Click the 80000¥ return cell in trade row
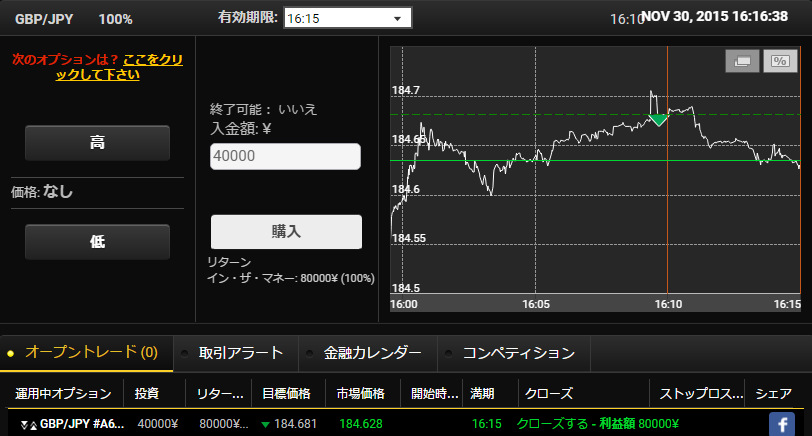Viewport: 812px width, 436px height. (x=224, y=424)
